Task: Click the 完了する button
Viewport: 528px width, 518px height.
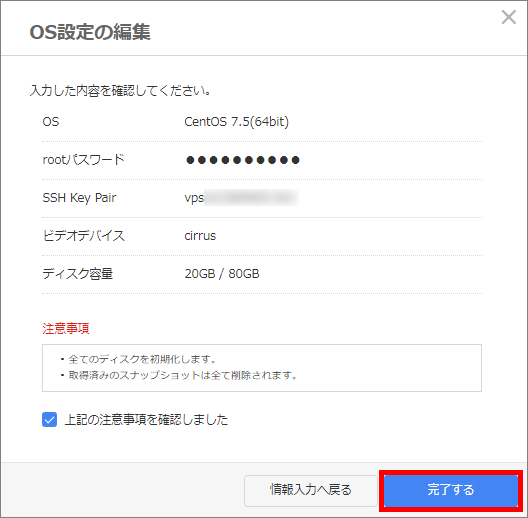Action: click(x=451, y=490)
